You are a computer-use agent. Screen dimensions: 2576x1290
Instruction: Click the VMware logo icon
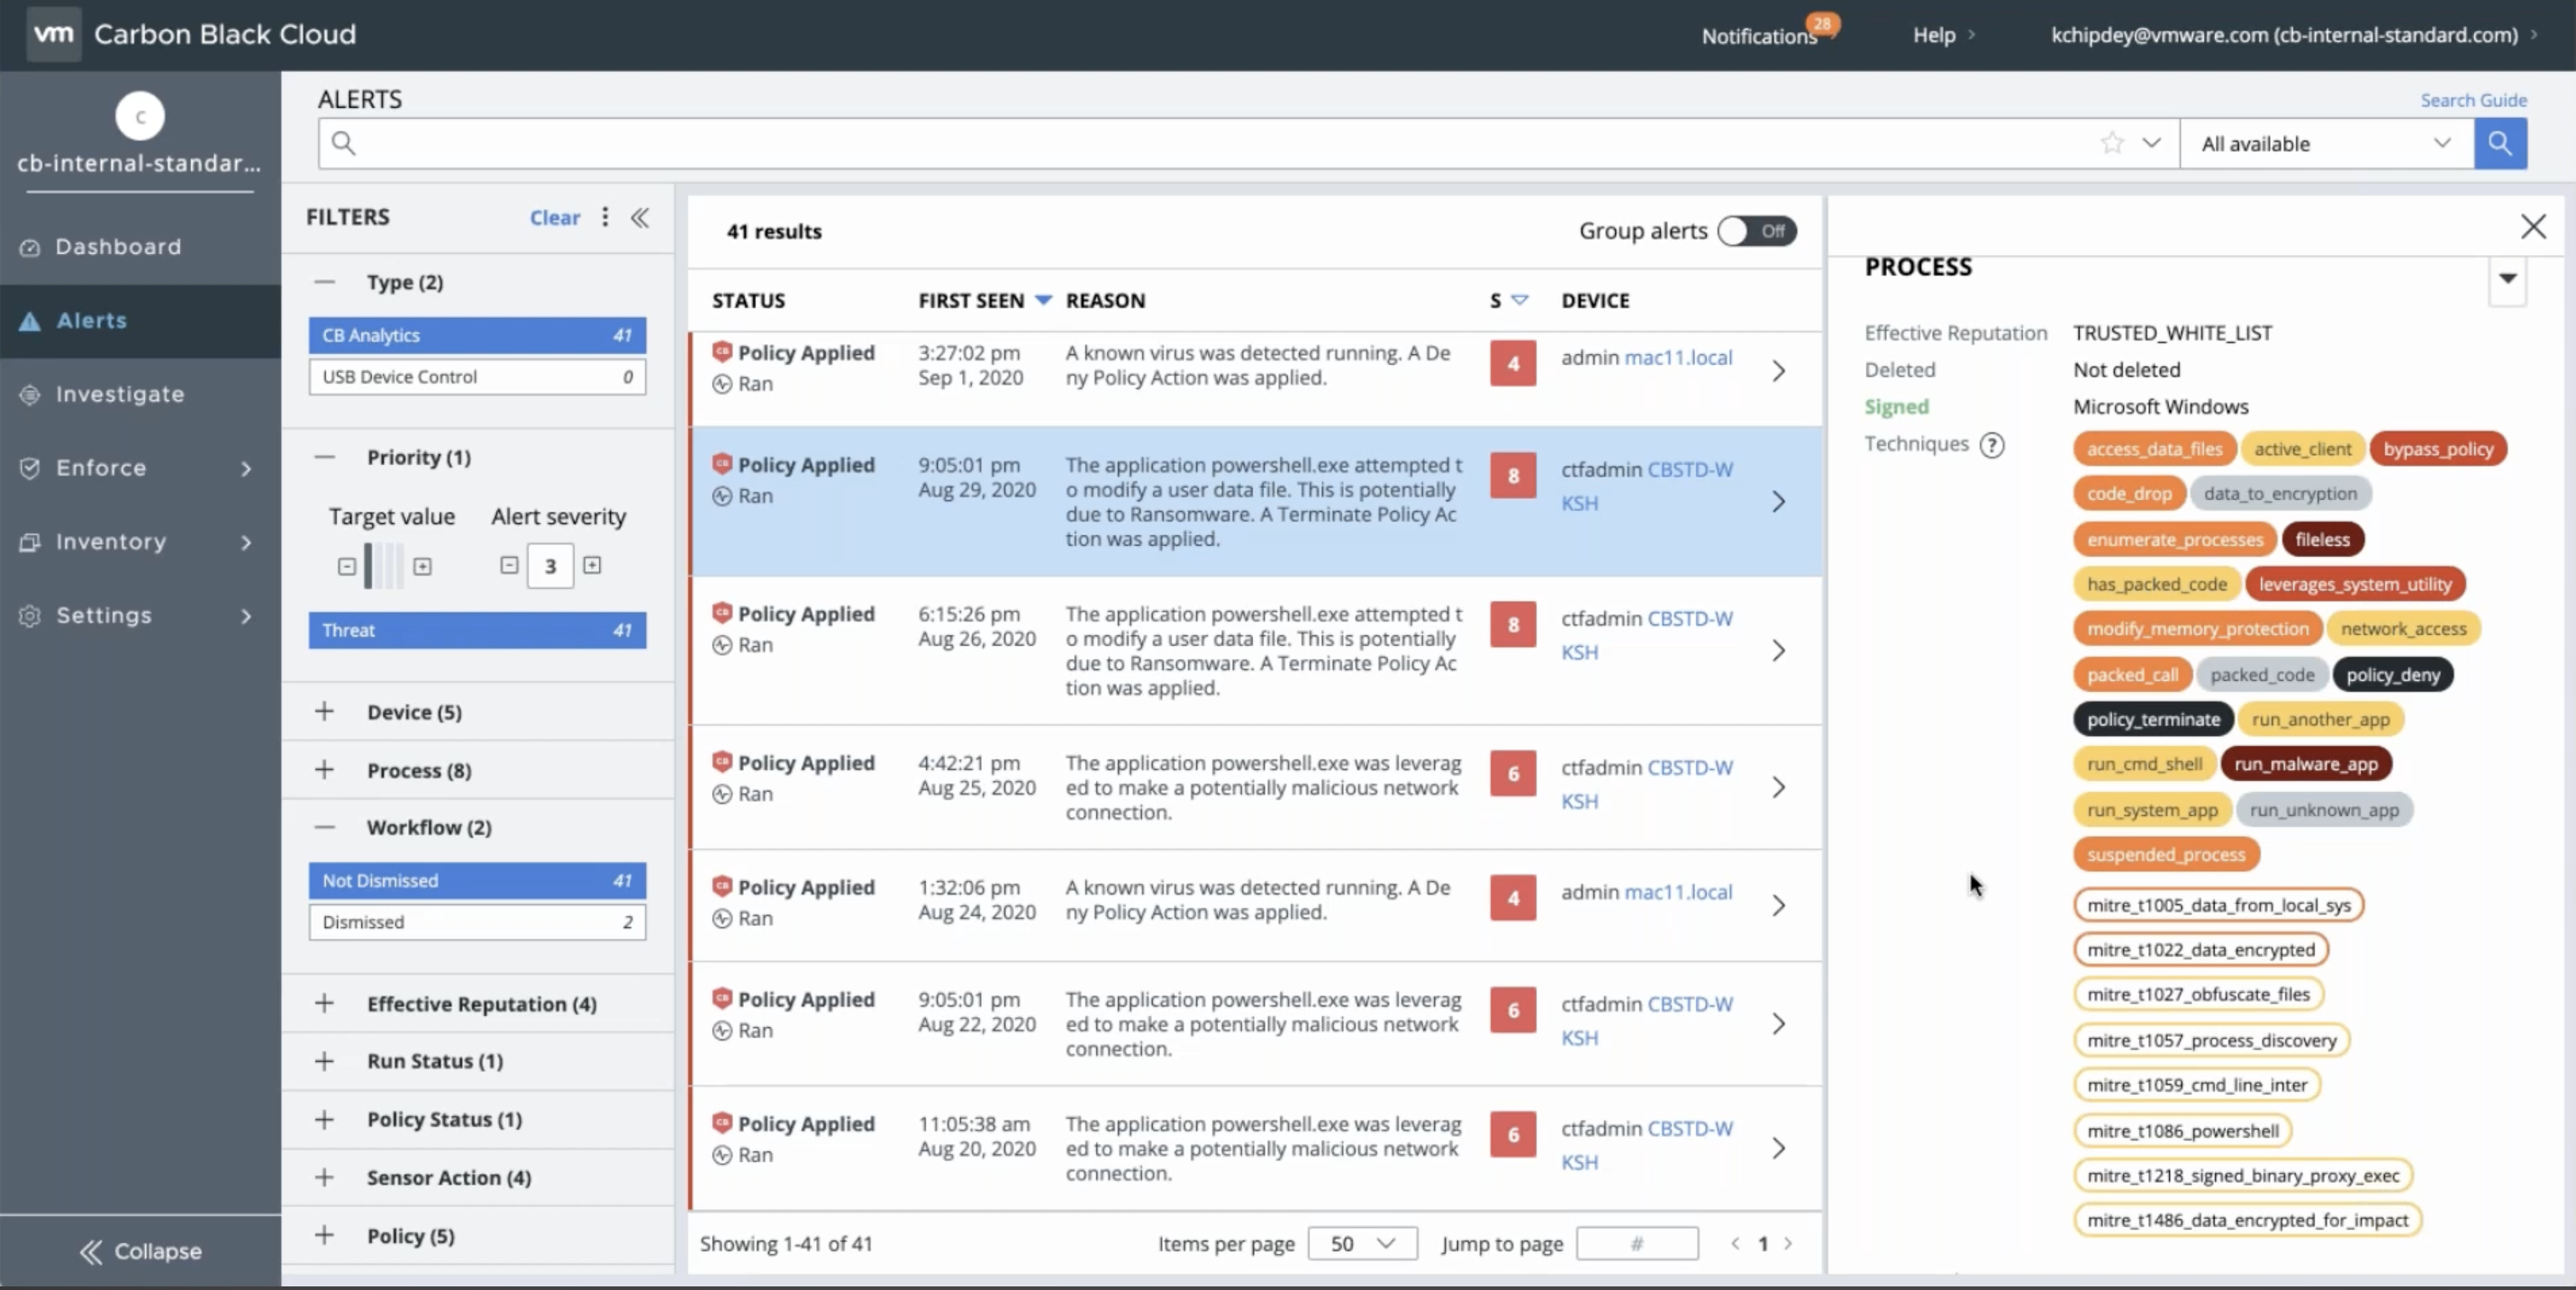point(53,34)
